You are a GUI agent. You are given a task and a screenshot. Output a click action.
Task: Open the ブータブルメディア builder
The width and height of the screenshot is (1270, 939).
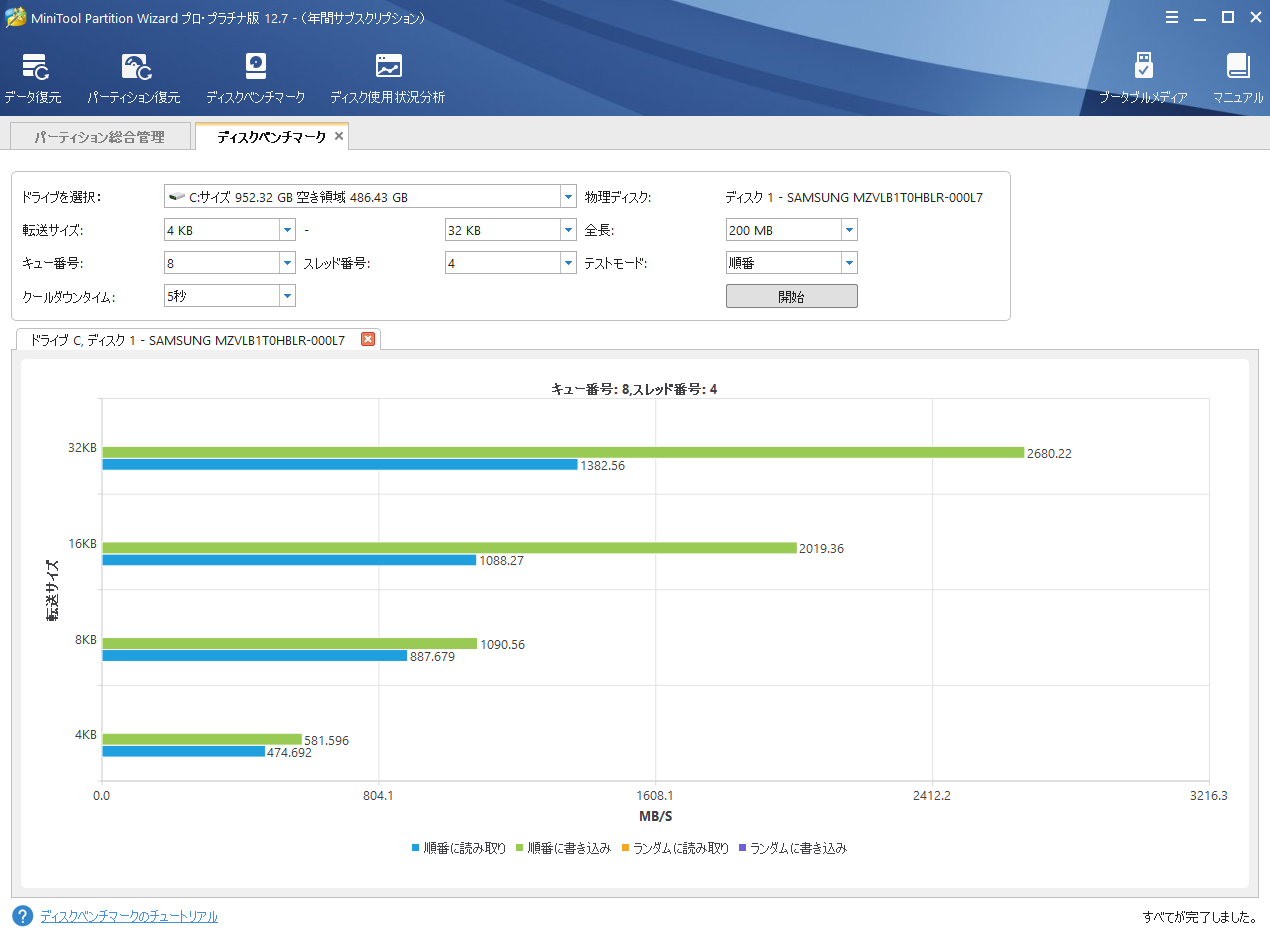(1143, 79)
